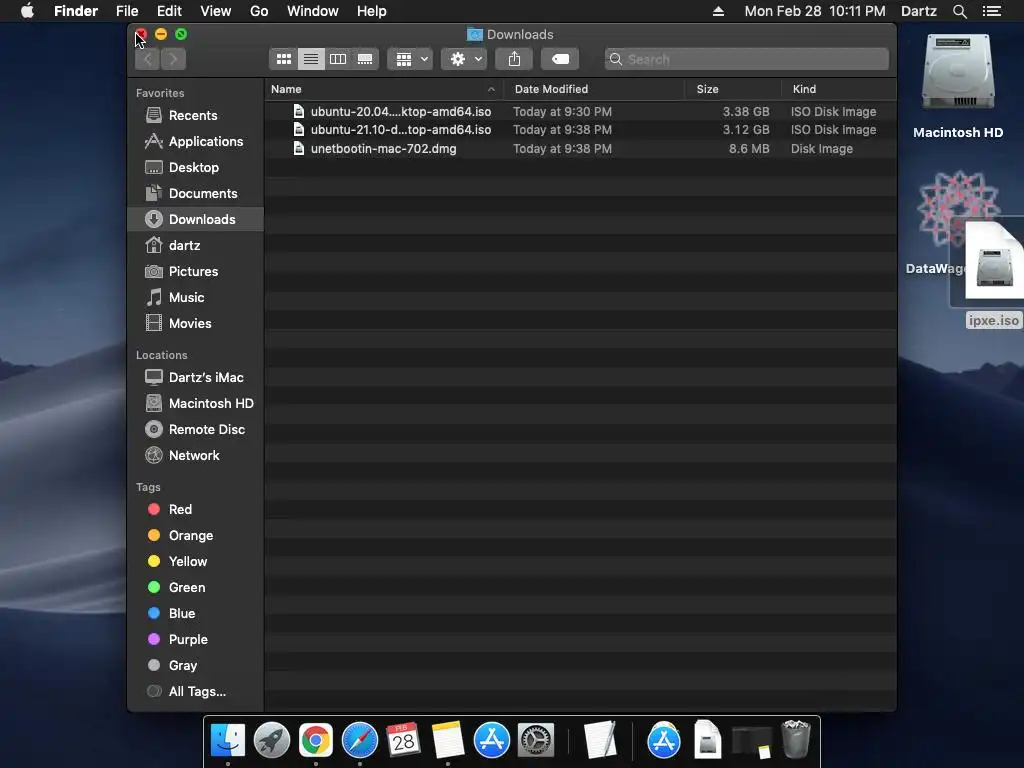
Task: Open TextEdit from the Dock
Action: (600, 740)
